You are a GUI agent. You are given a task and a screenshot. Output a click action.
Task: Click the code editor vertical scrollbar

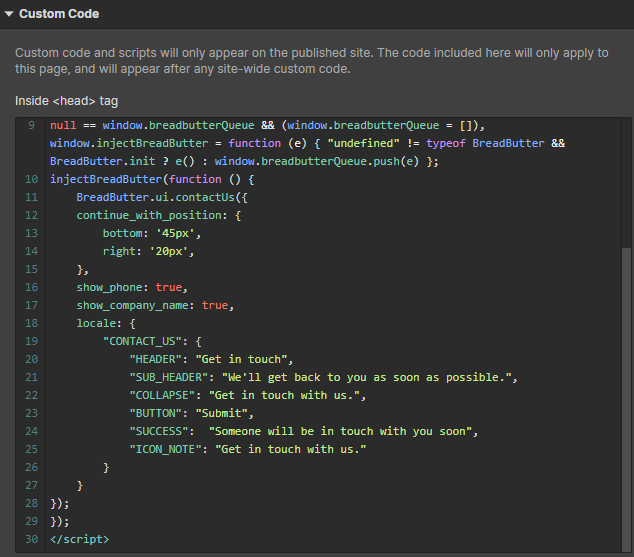pyautogui.click(x=626, y=398)
